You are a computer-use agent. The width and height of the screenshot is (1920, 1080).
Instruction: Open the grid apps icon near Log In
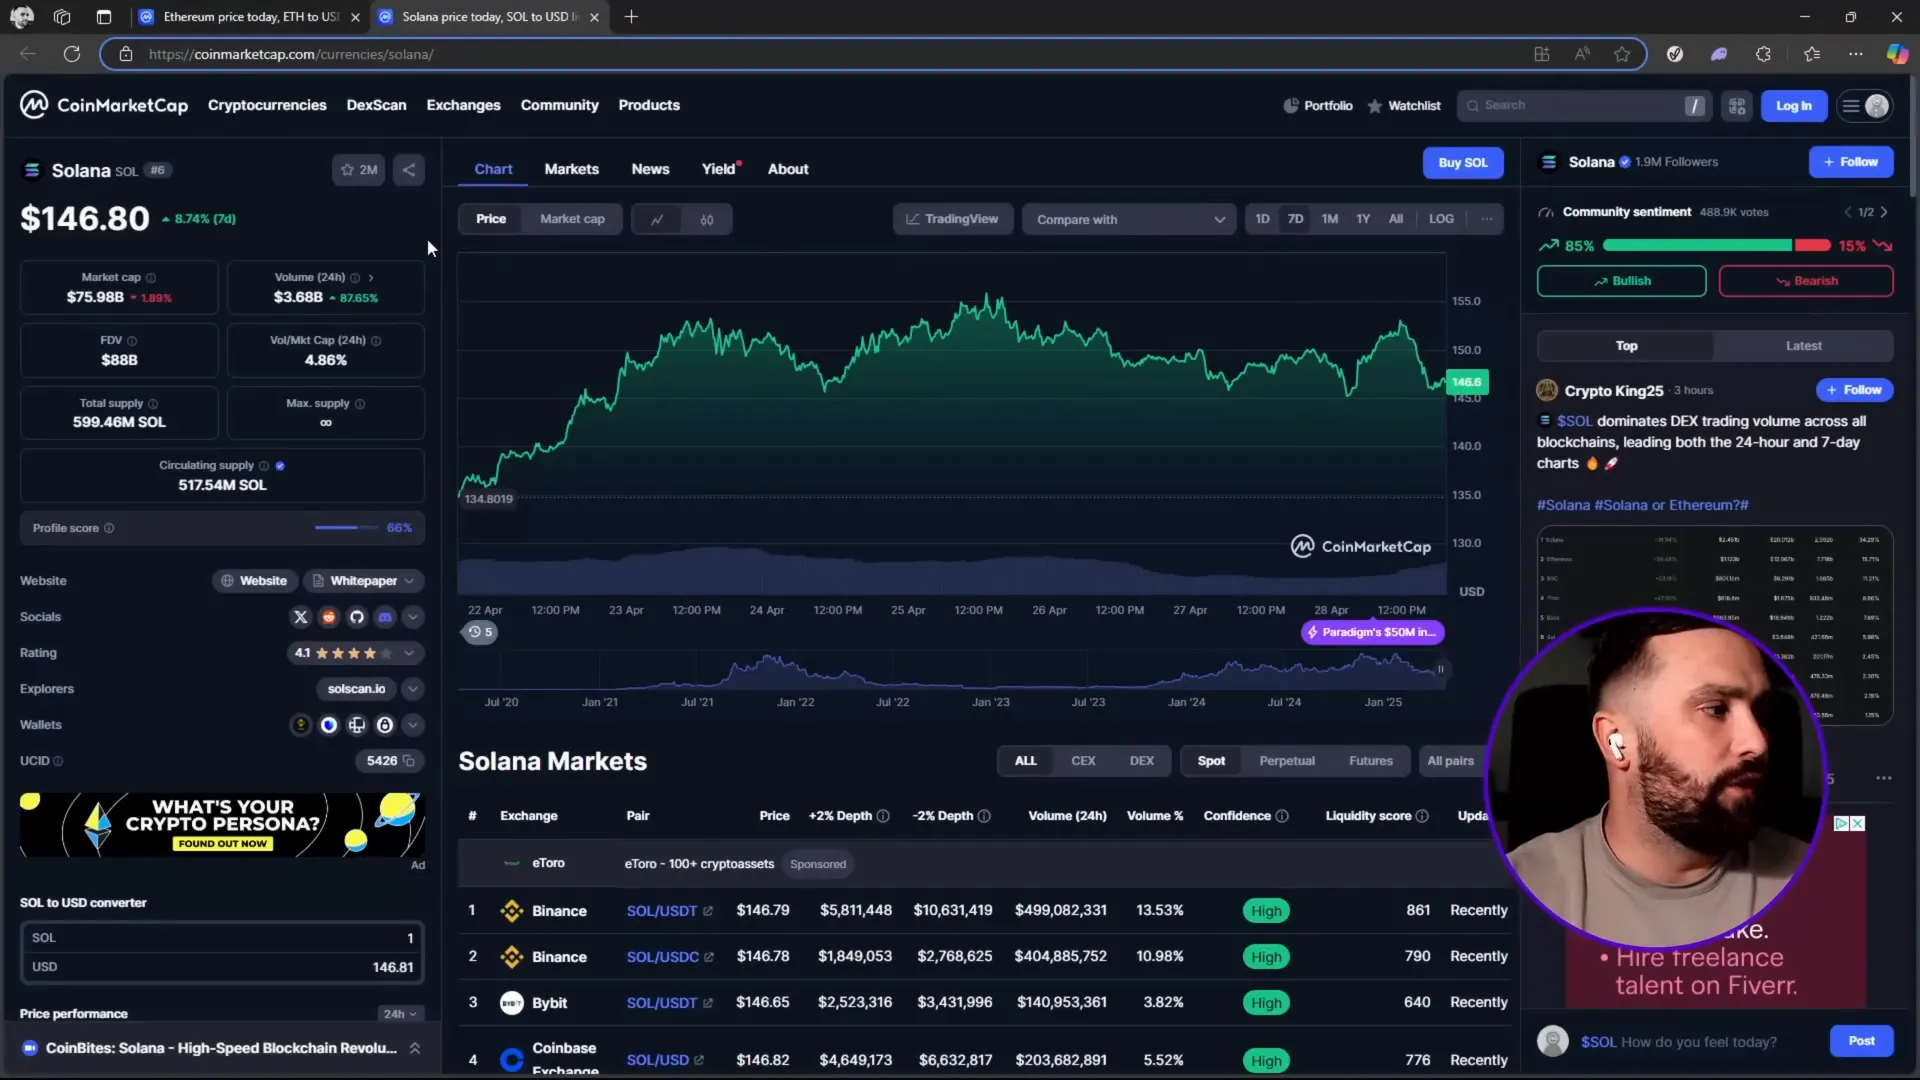point(1737,106)
